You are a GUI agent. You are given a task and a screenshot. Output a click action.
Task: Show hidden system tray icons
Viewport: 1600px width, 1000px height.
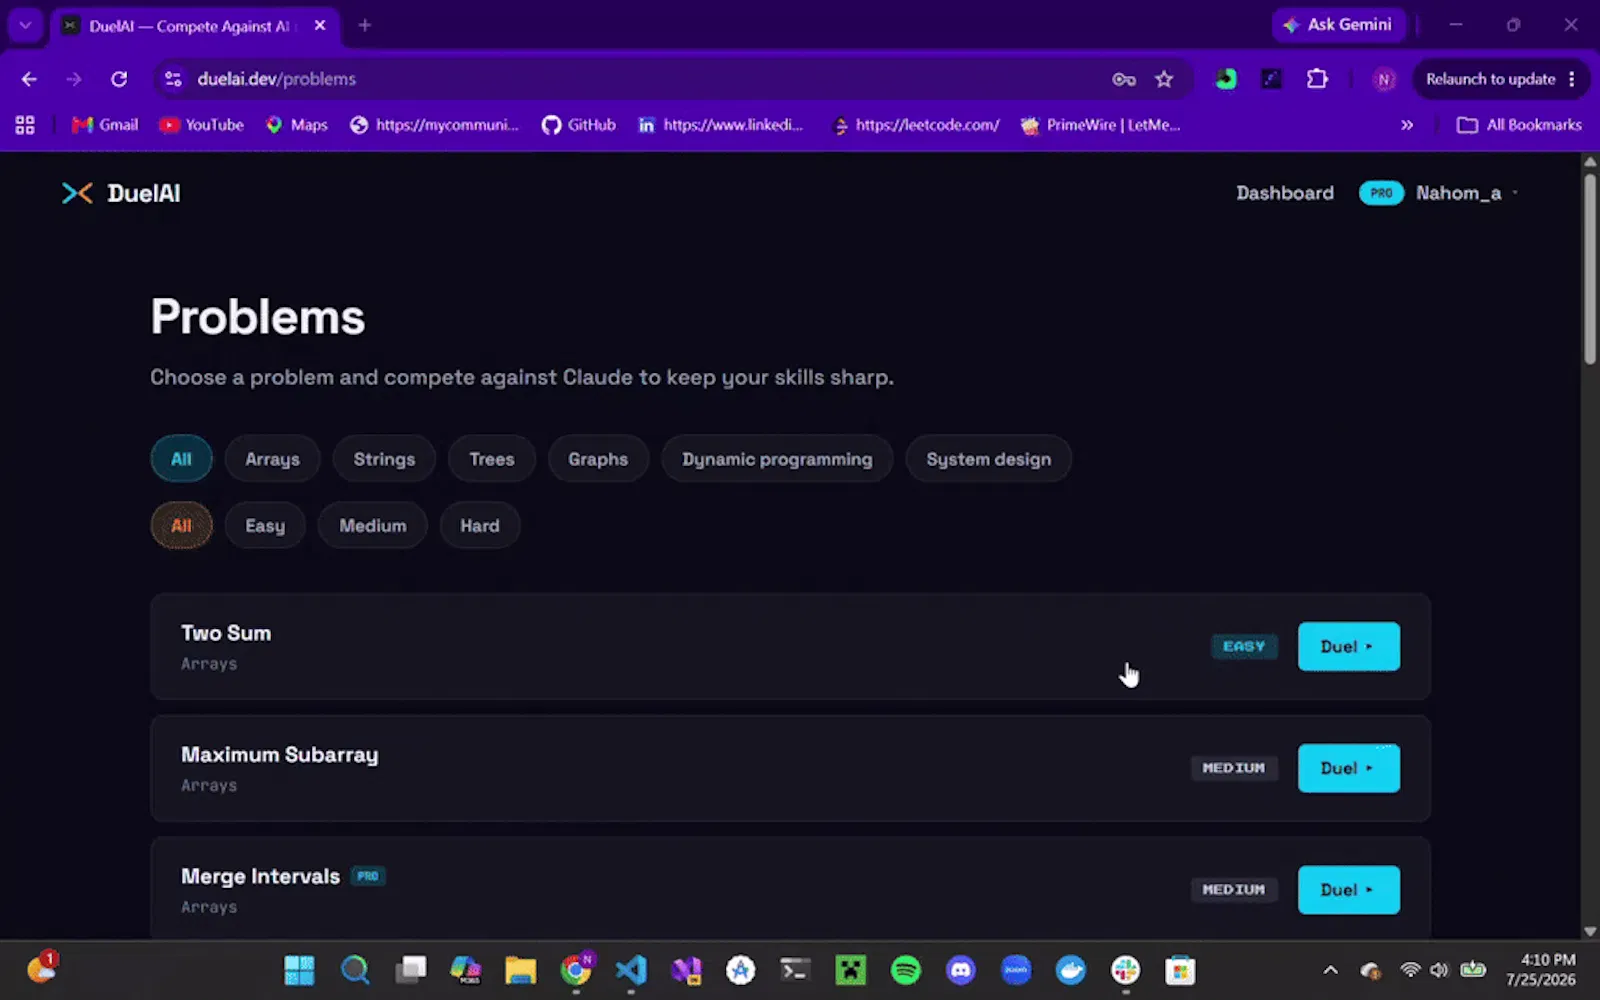click(1330, 970)
